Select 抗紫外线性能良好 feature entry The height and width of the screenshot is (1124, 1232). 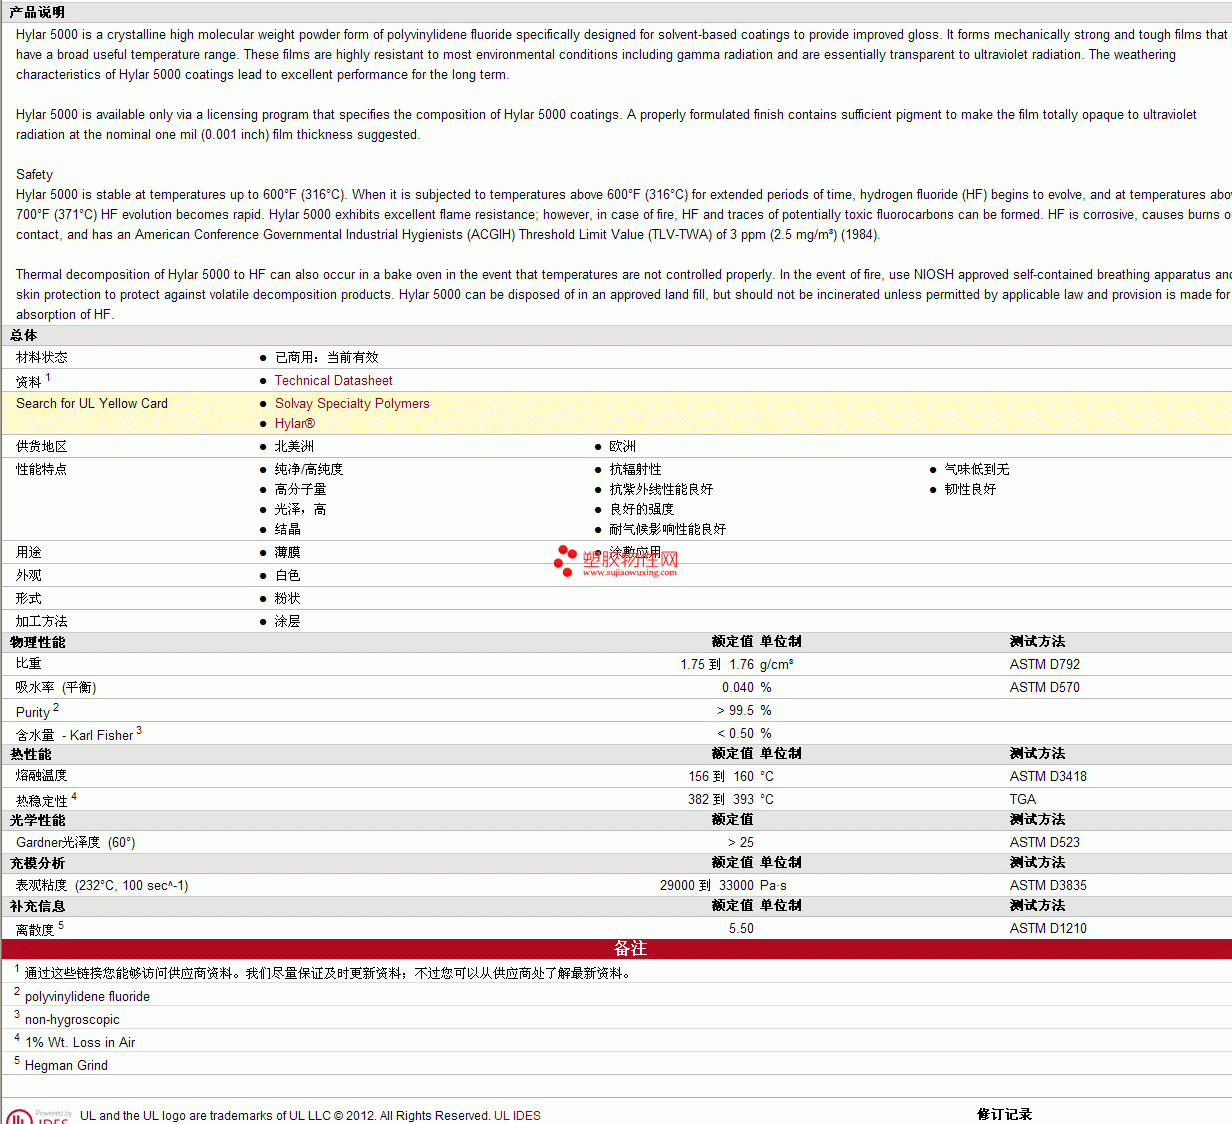661,490
